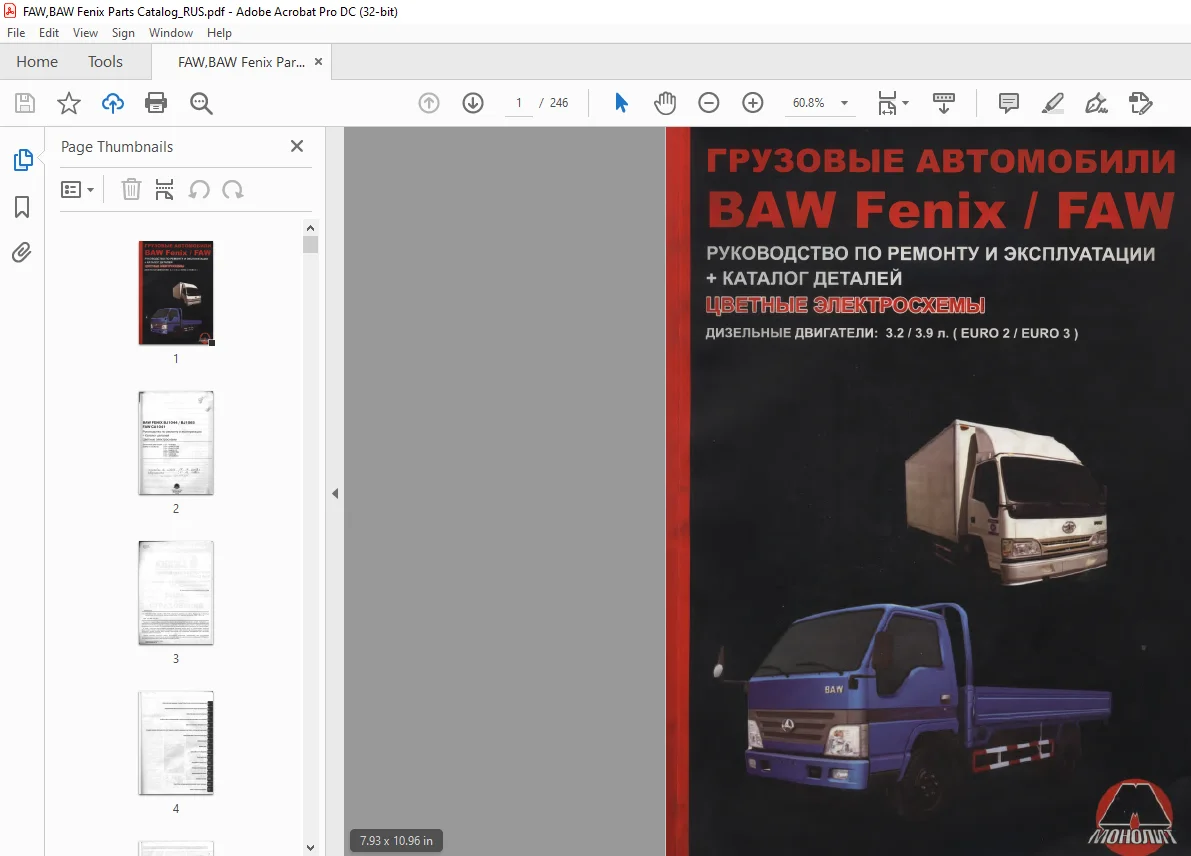The height and width of the screenshot is (856, 1191).
Task: Switch to the Home tab
Action: (37, 62)
